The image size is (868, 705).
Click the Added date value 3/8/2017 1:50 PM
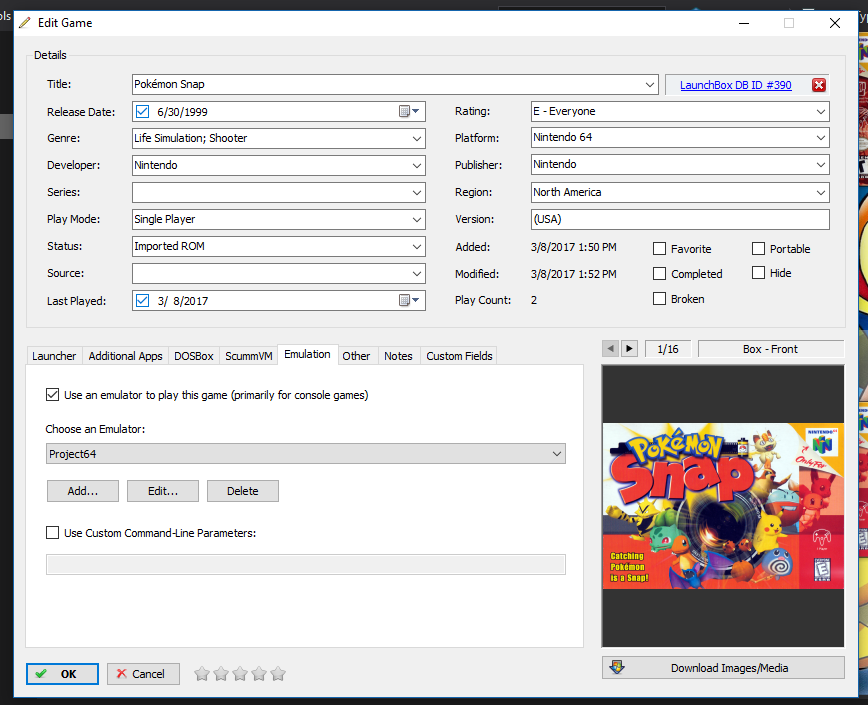pos(574,247)
